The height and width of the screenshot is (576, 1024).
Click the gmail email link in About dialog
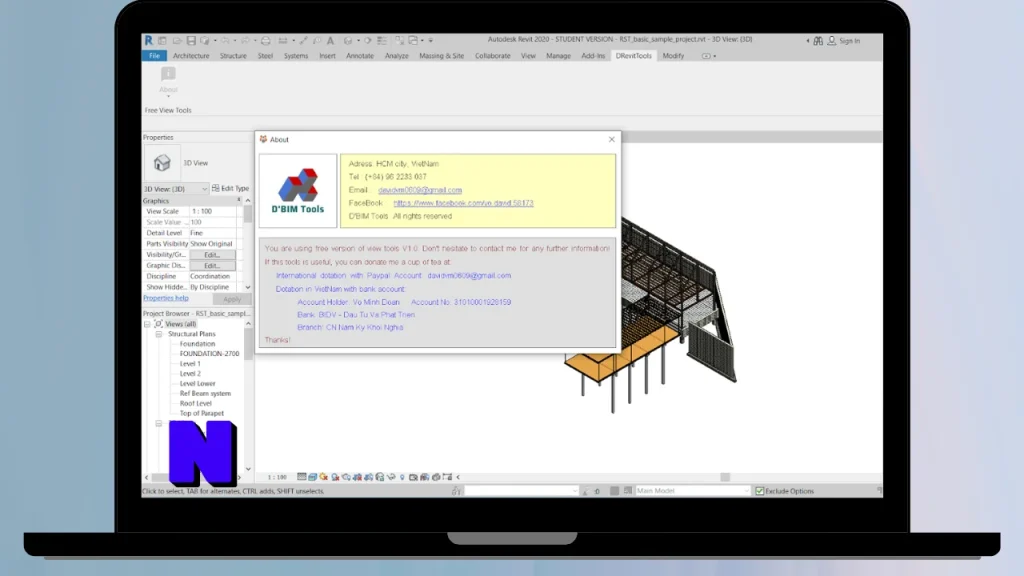tap(420, 190)
